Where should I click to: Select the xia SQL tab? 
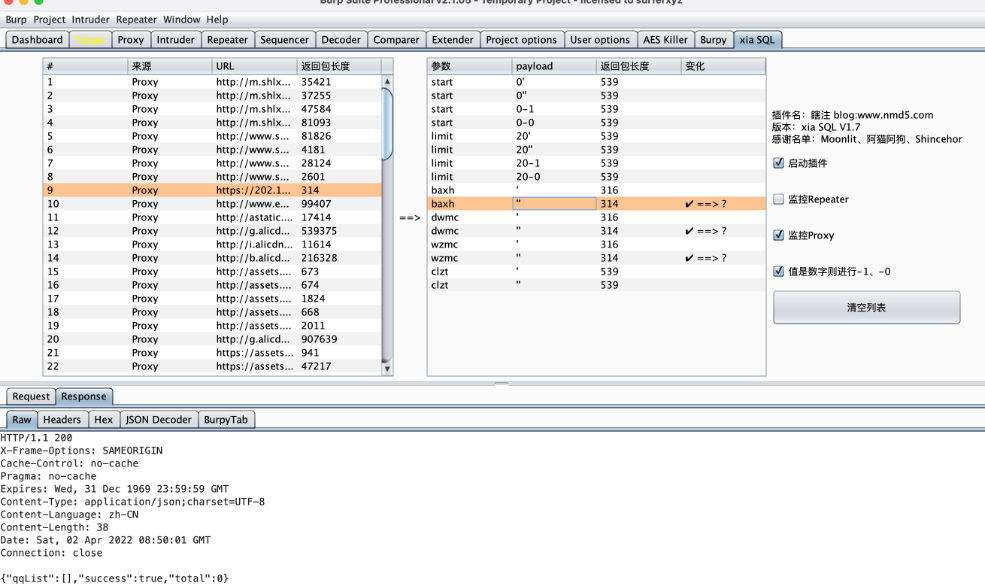pyautogui.click(x=757, y=40)
